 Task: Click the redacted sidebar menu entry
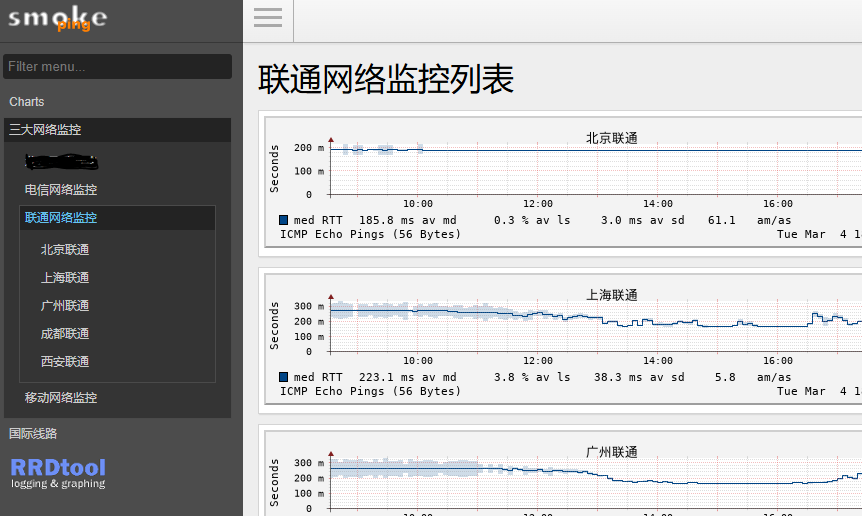pyautogui.click(x=62, y=160)
